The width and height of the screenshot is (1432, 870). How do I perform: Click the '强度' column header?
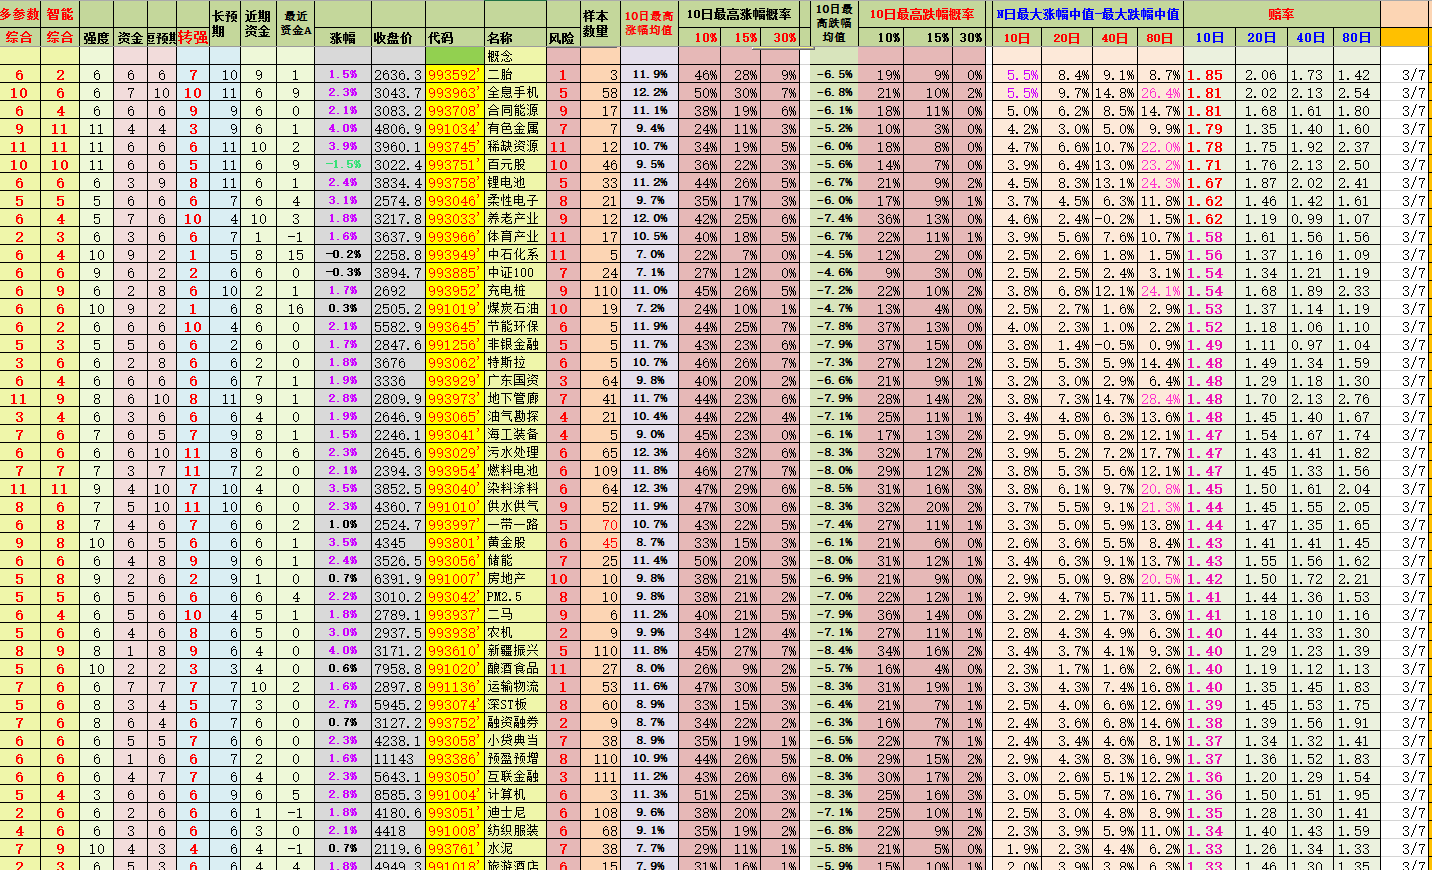(x=96, y=38)
